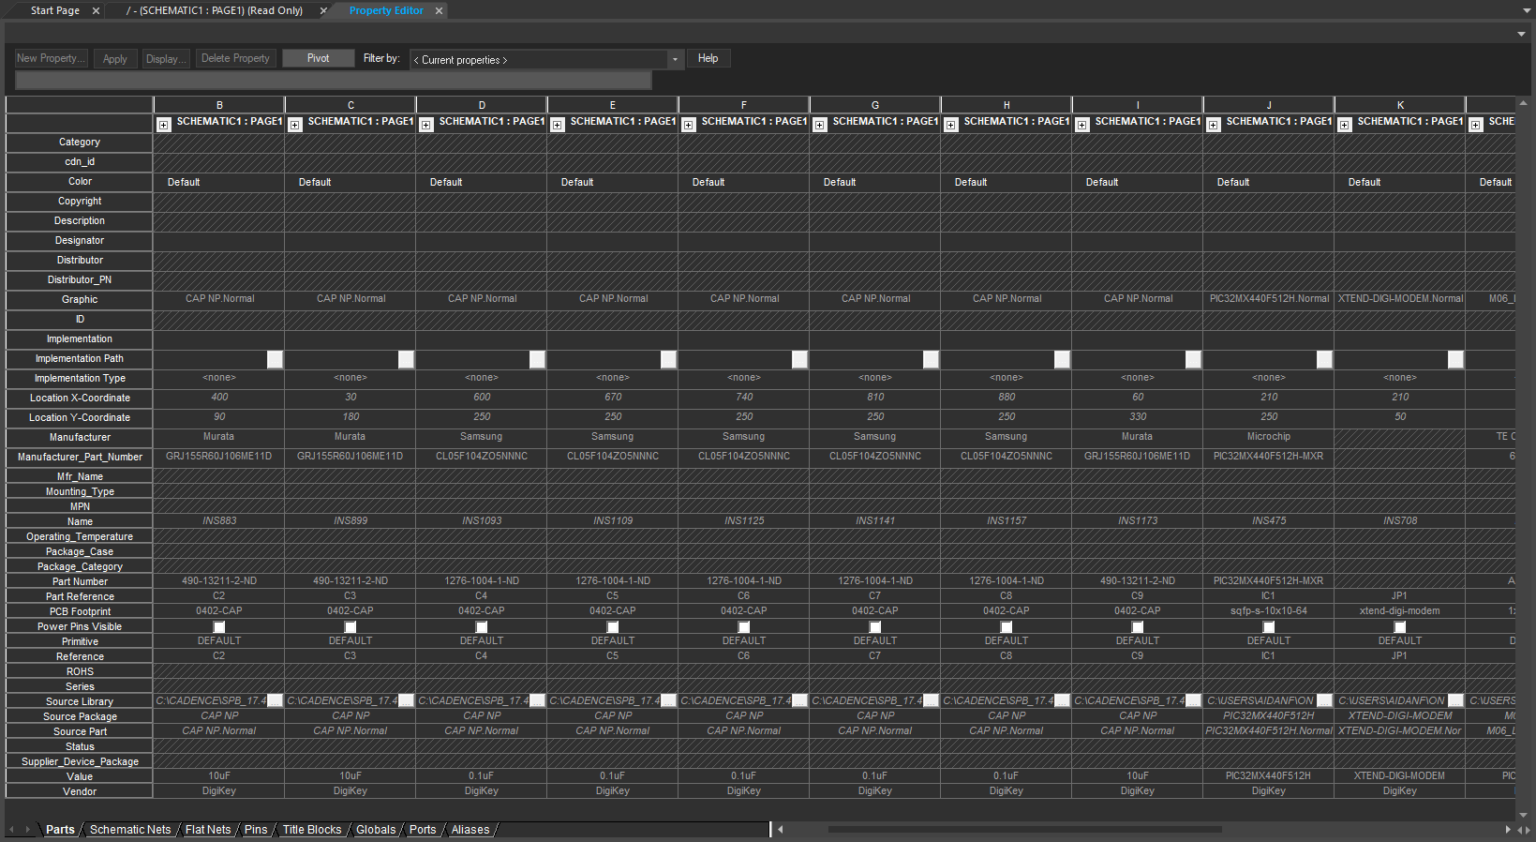Click Source Library browse button for IC1 column
Image resolution: width=1536 pixels, height=842 pixels.
click(x=1324, y=701)
